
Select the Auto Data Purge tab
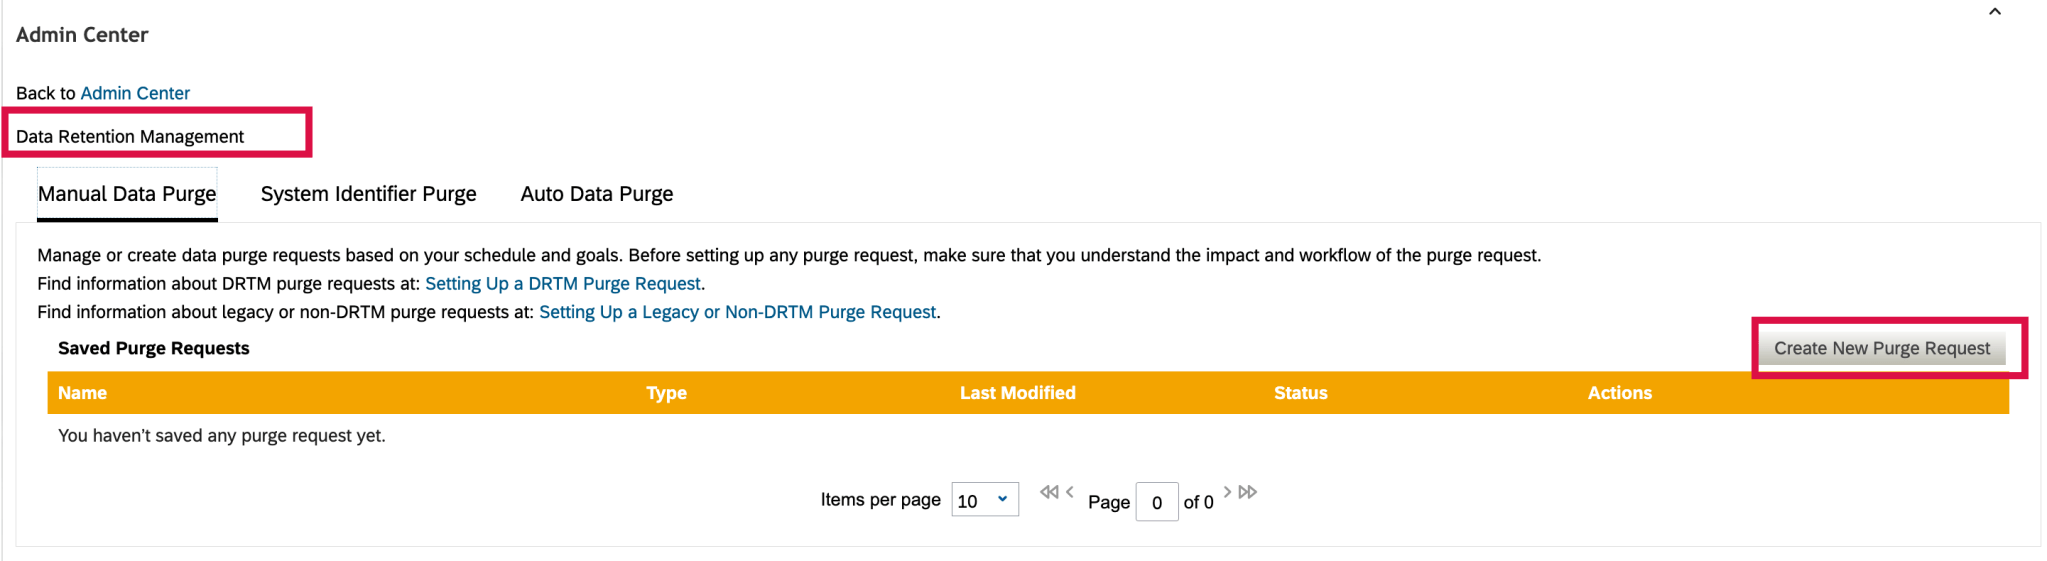(596, 194)
